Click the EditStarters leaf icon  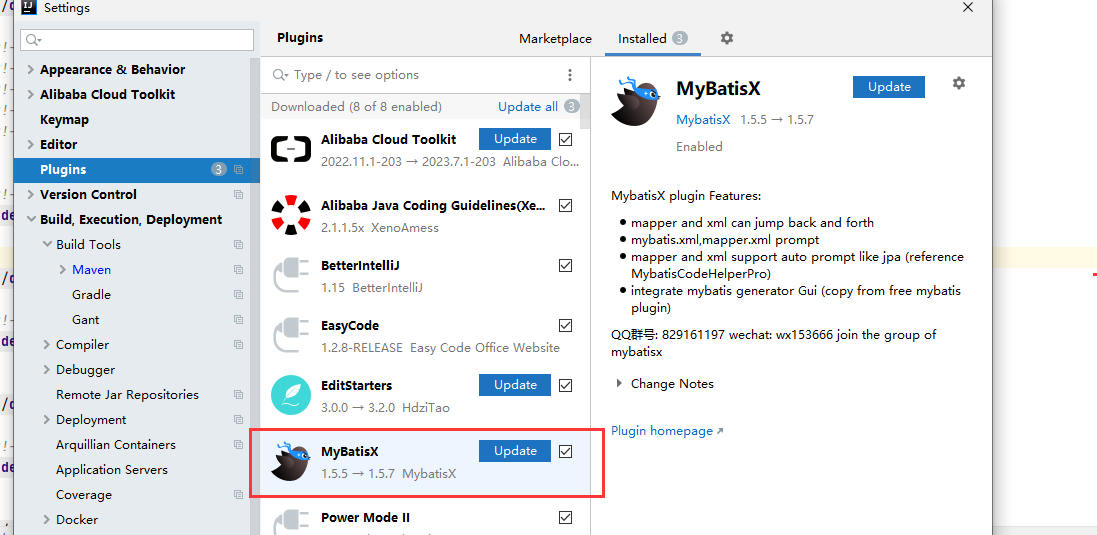click(x=291, y=395)
